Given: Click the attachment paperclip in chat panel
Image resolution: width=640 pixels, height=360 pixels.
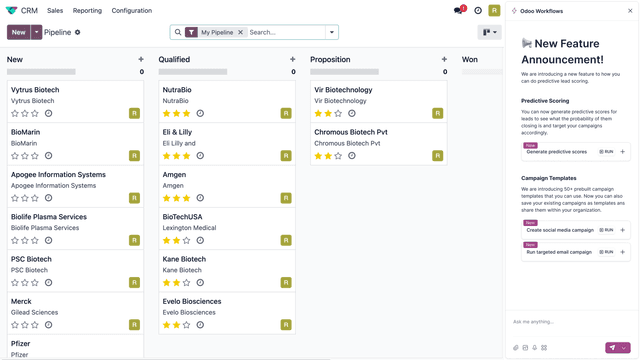Looking at the screenshot, I should 516,348.
